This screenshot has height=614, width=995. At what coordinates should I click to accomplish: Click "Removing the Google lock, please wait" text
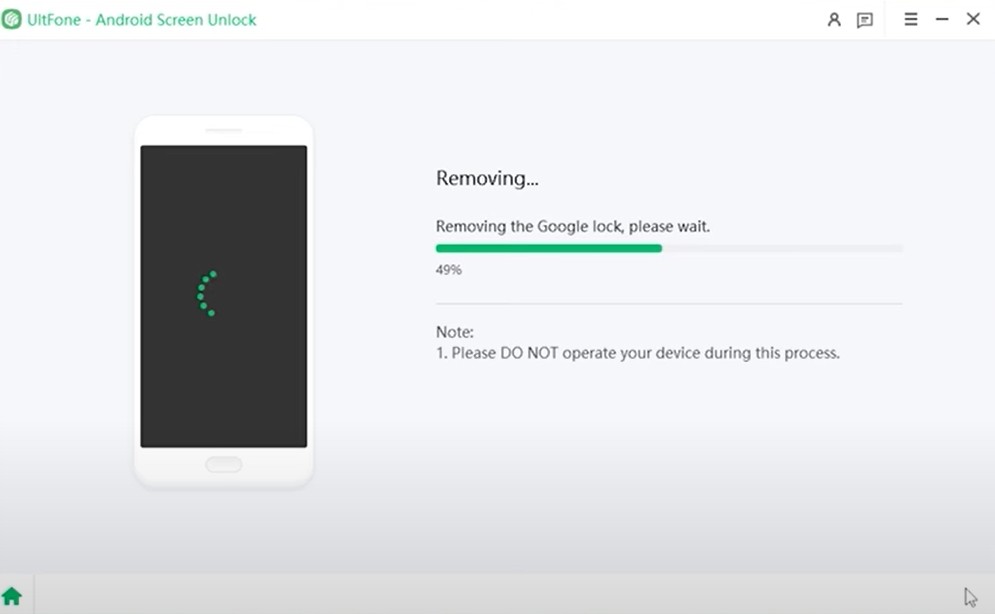(x=573, y=227)
